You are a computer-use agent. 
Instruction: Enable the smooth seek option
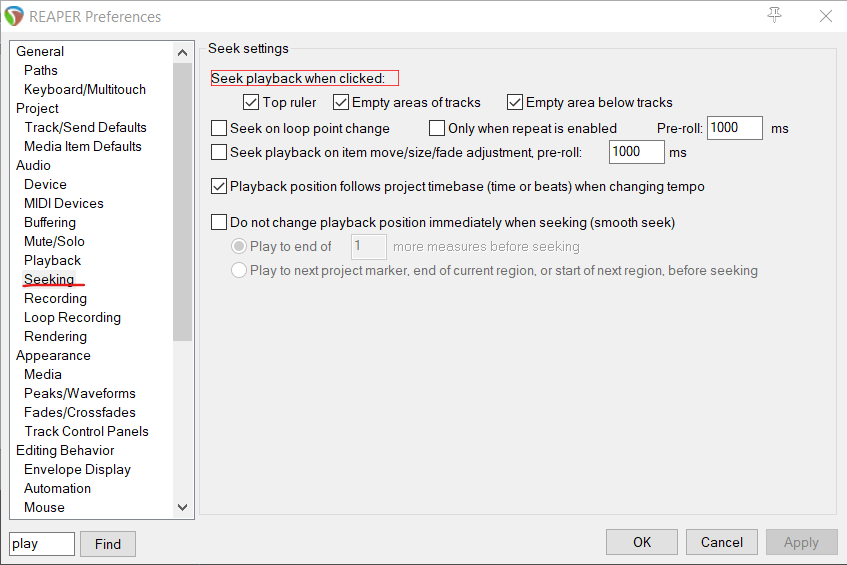tap(219, 222)
